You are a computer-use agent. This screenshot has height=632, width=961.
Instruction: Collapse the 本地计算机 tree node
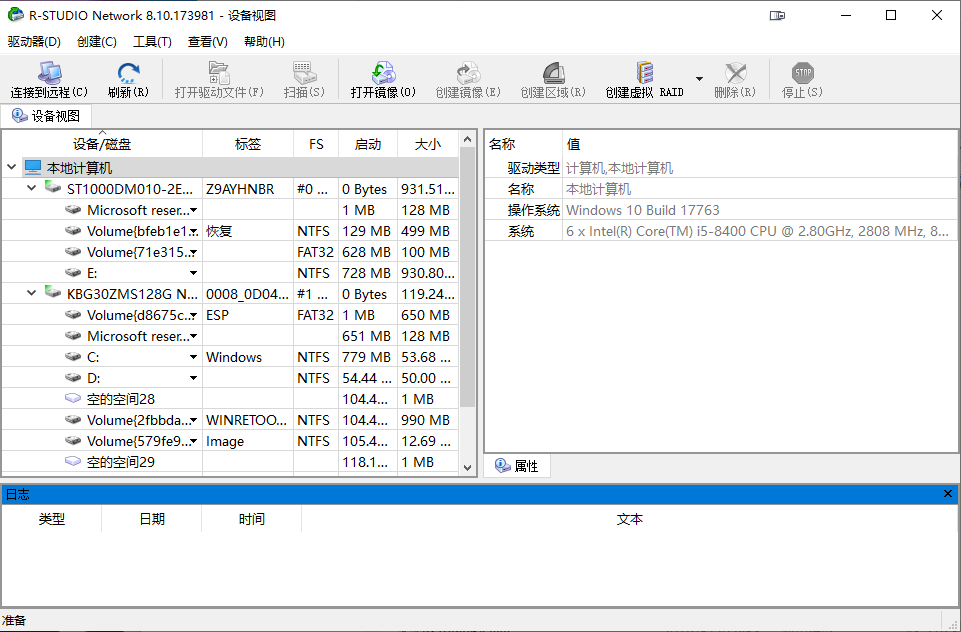[11, 167]
